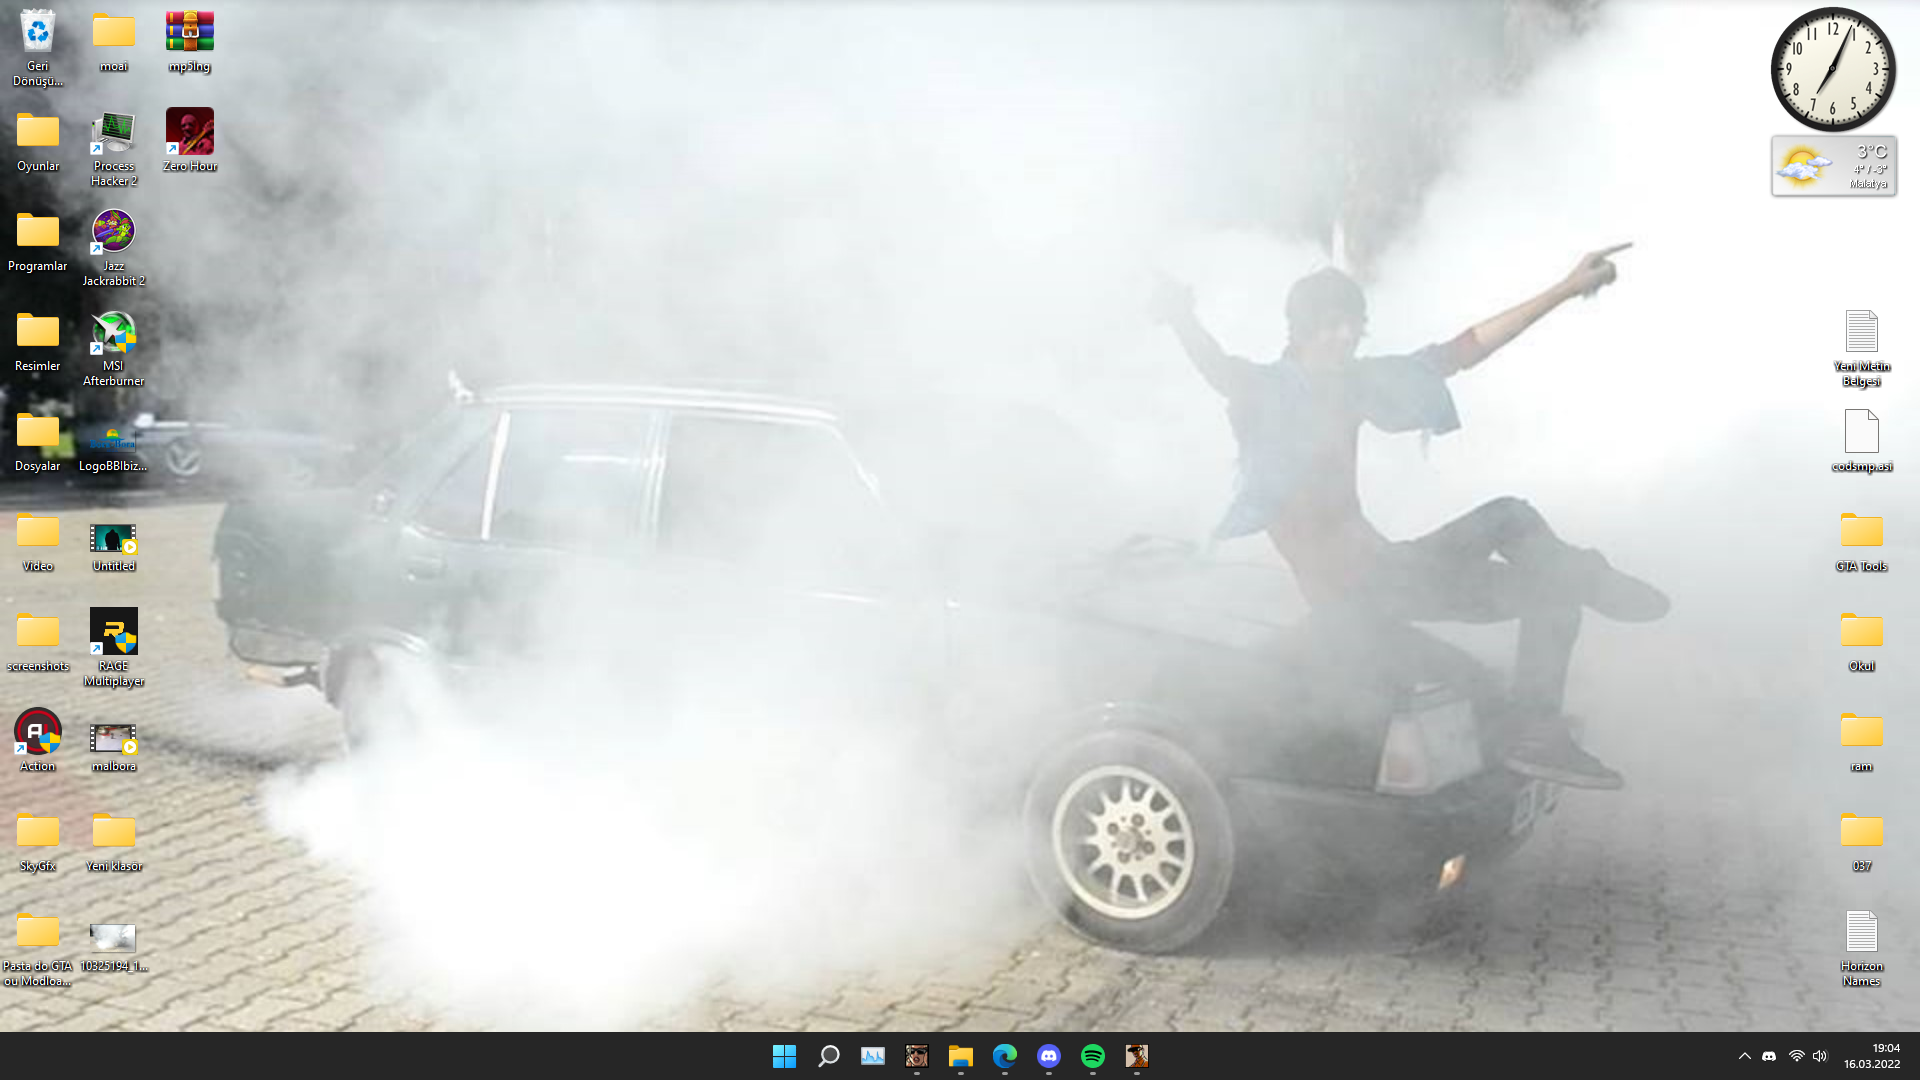Click the taskbar search icon
This screenshot has height=1080, width=1920.
pos(828,1056)
